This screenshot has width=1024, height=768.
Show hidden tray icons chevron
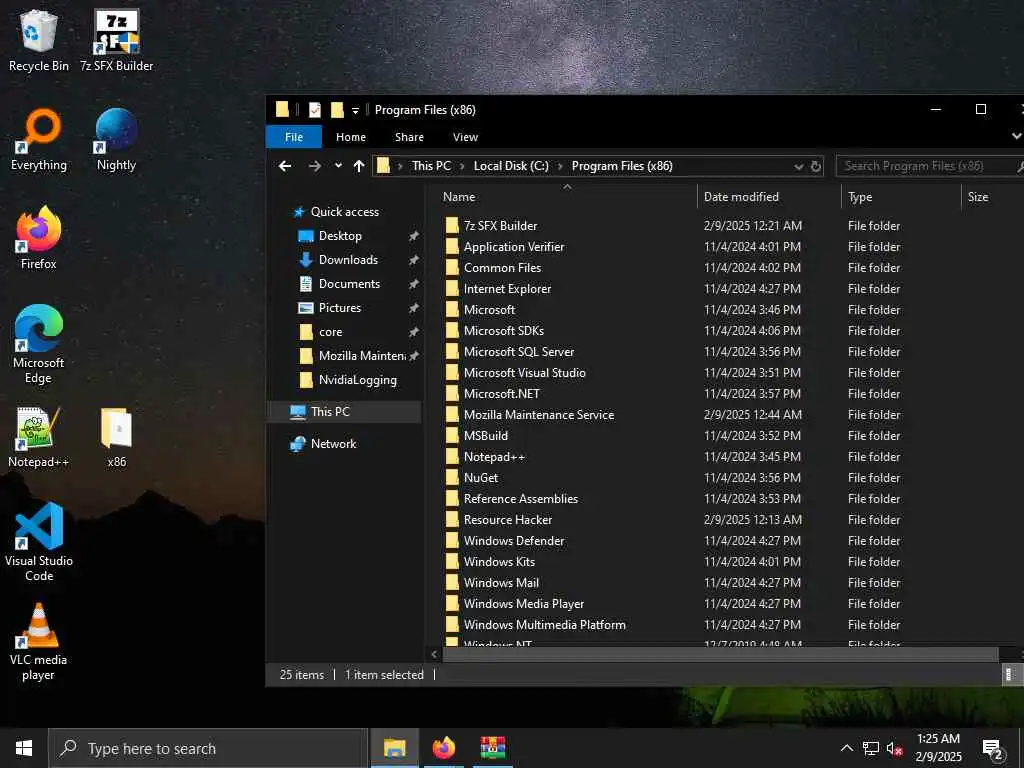[846, 748]
